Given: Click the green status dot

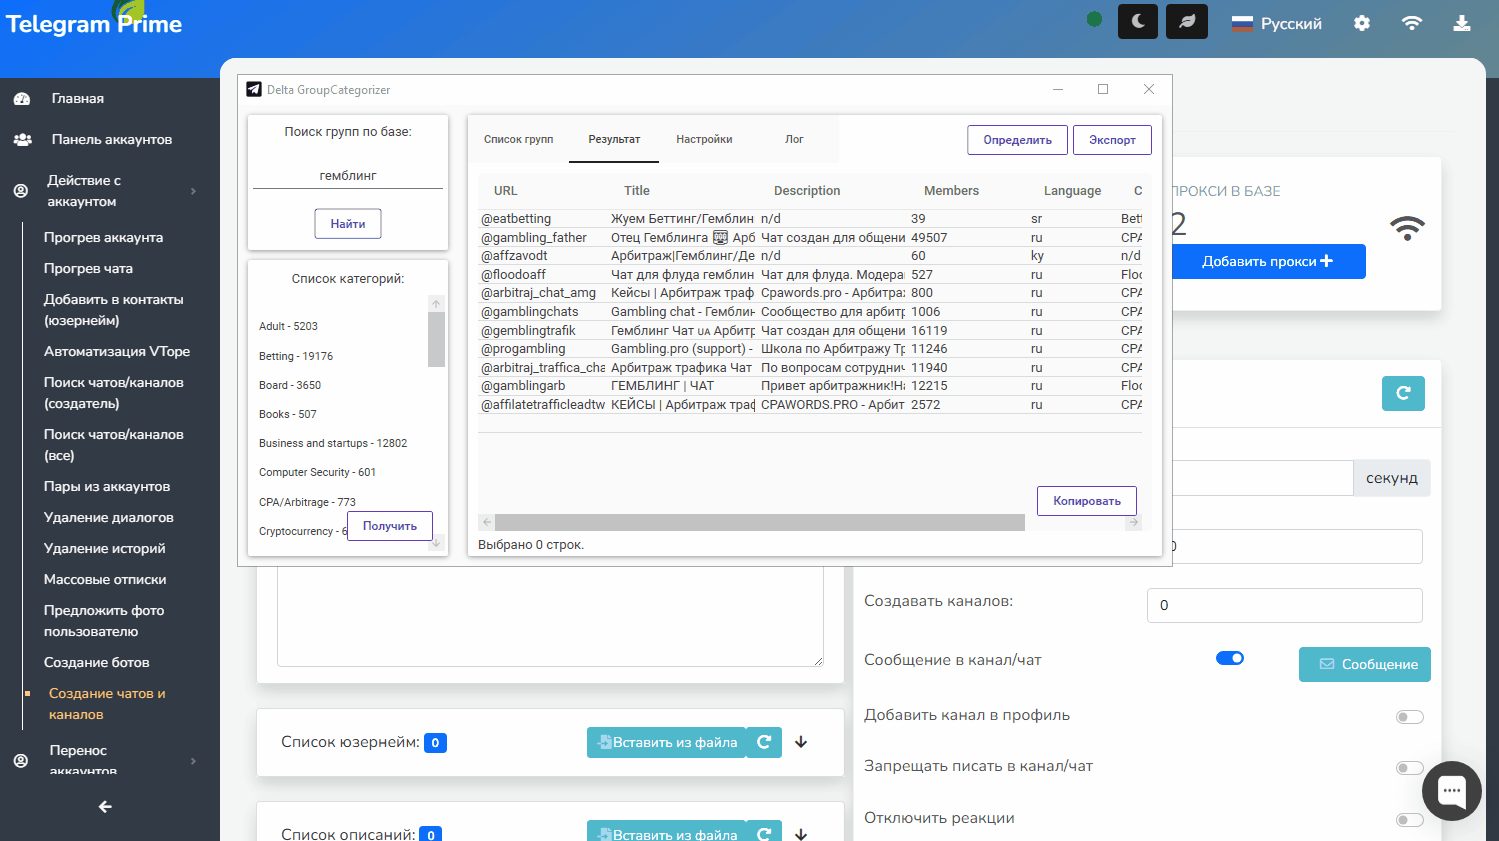Looking at the screenshot, I should (1094, 19).
